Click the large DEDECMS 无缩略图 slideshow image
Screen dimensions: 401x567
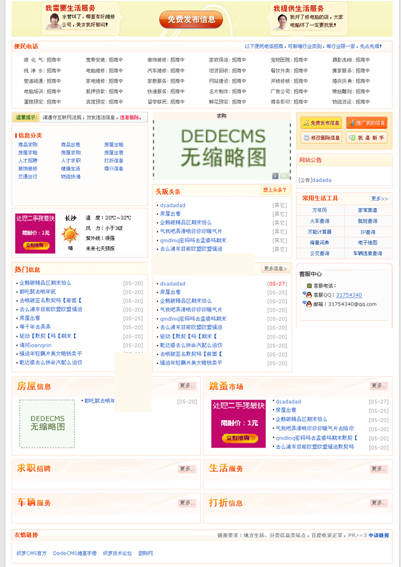[222, 150]
